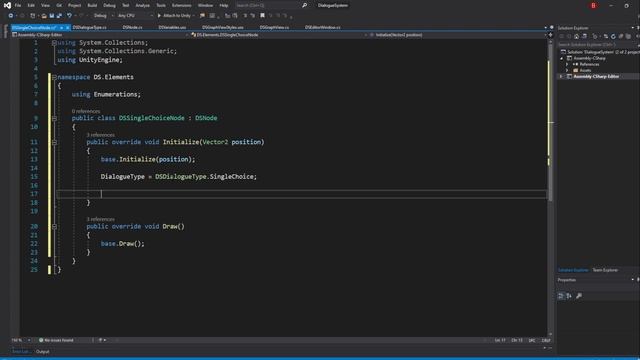Collapse the DSSingleChoiceNode class block
Image resolution: width=640 pixels, height=360 pixels.
[x=54, y=118]
